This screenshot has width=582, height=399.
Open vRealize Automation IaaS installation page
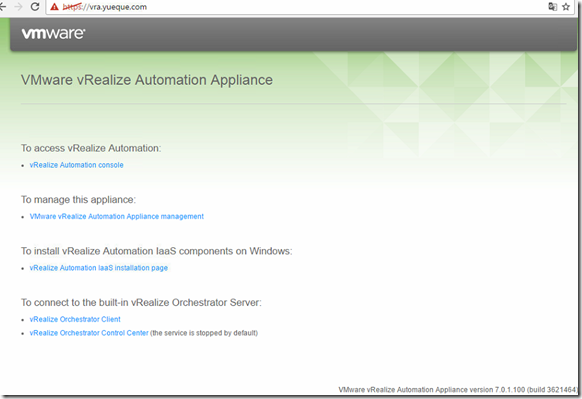[x=99, y=268]
